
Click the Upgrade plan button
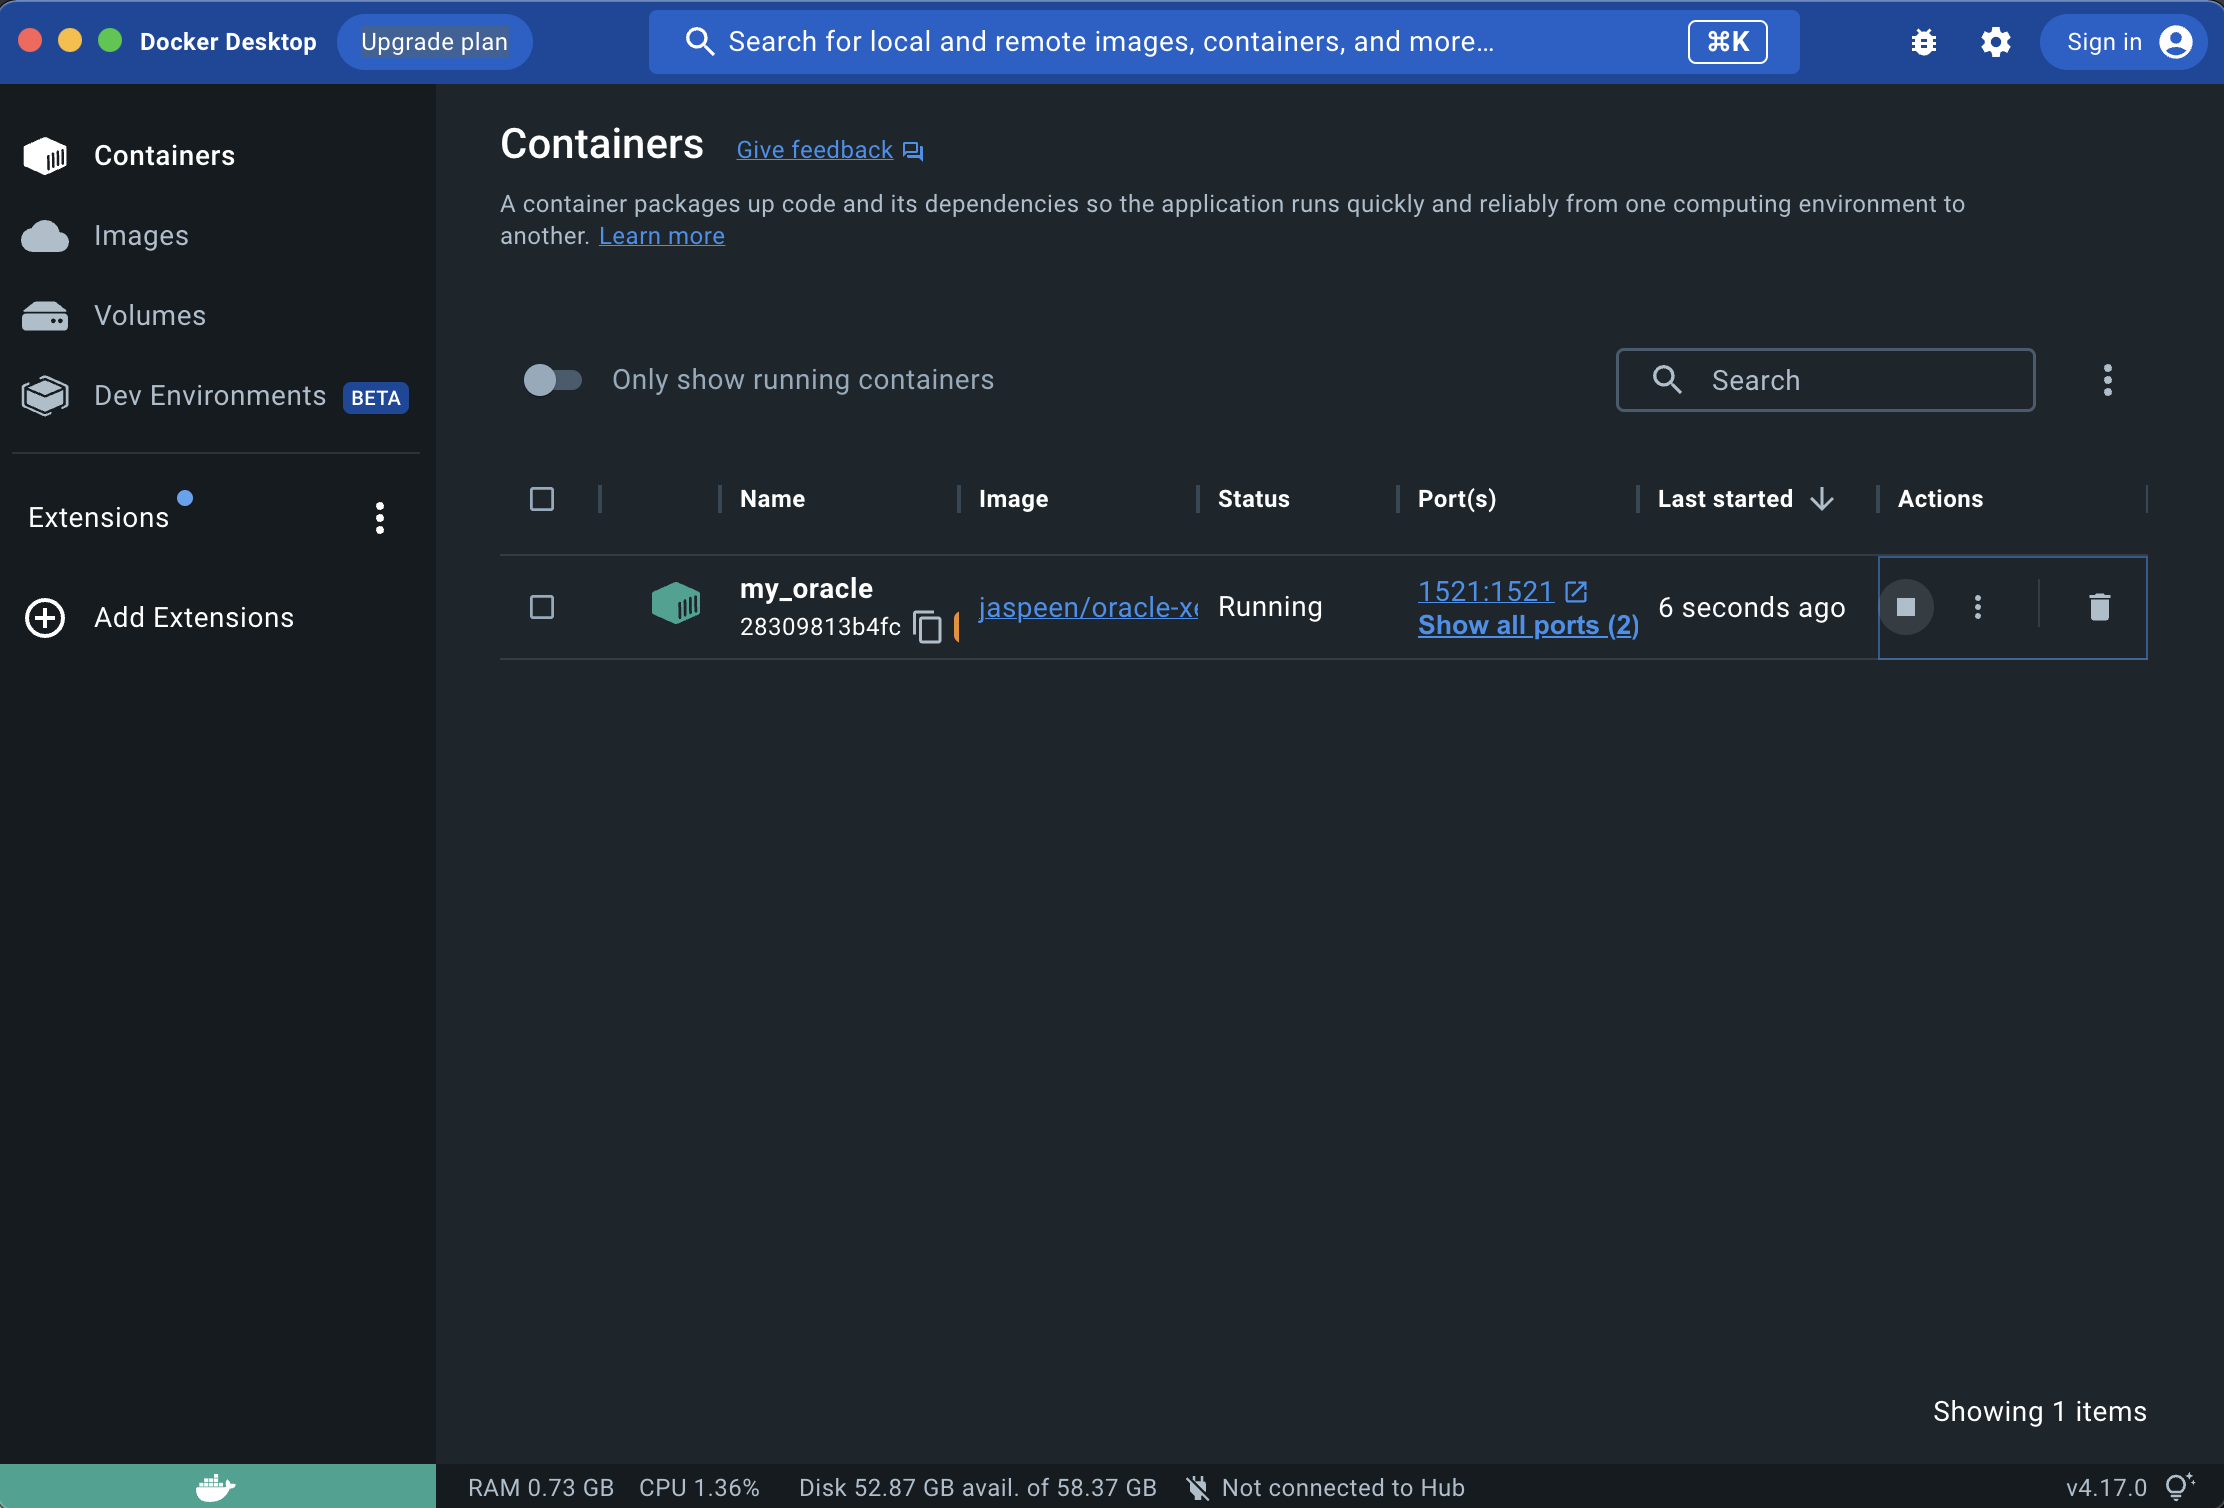(x=434, y=42)
